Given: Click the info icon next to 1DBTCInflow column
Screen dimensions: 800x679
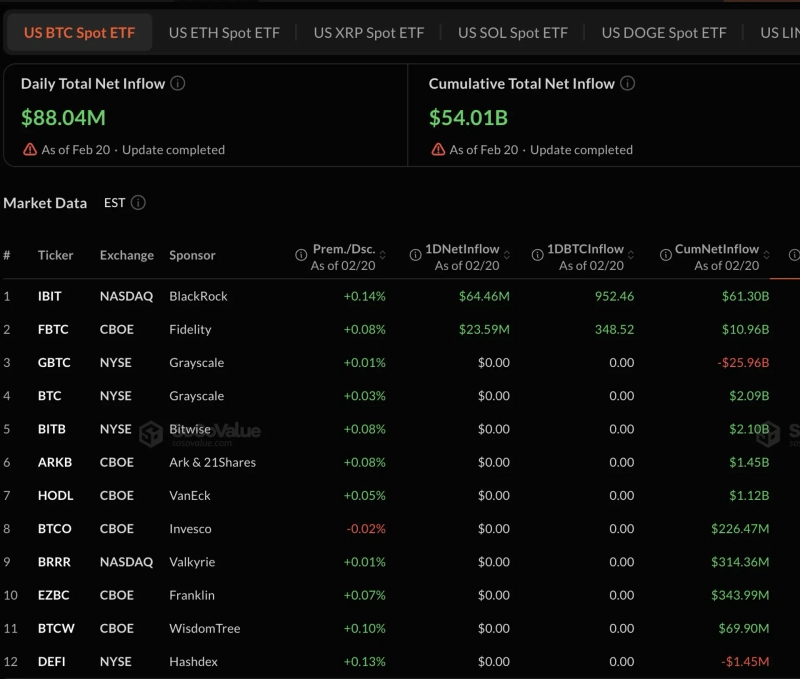Looking at the screenshot, I should (538, 256).
